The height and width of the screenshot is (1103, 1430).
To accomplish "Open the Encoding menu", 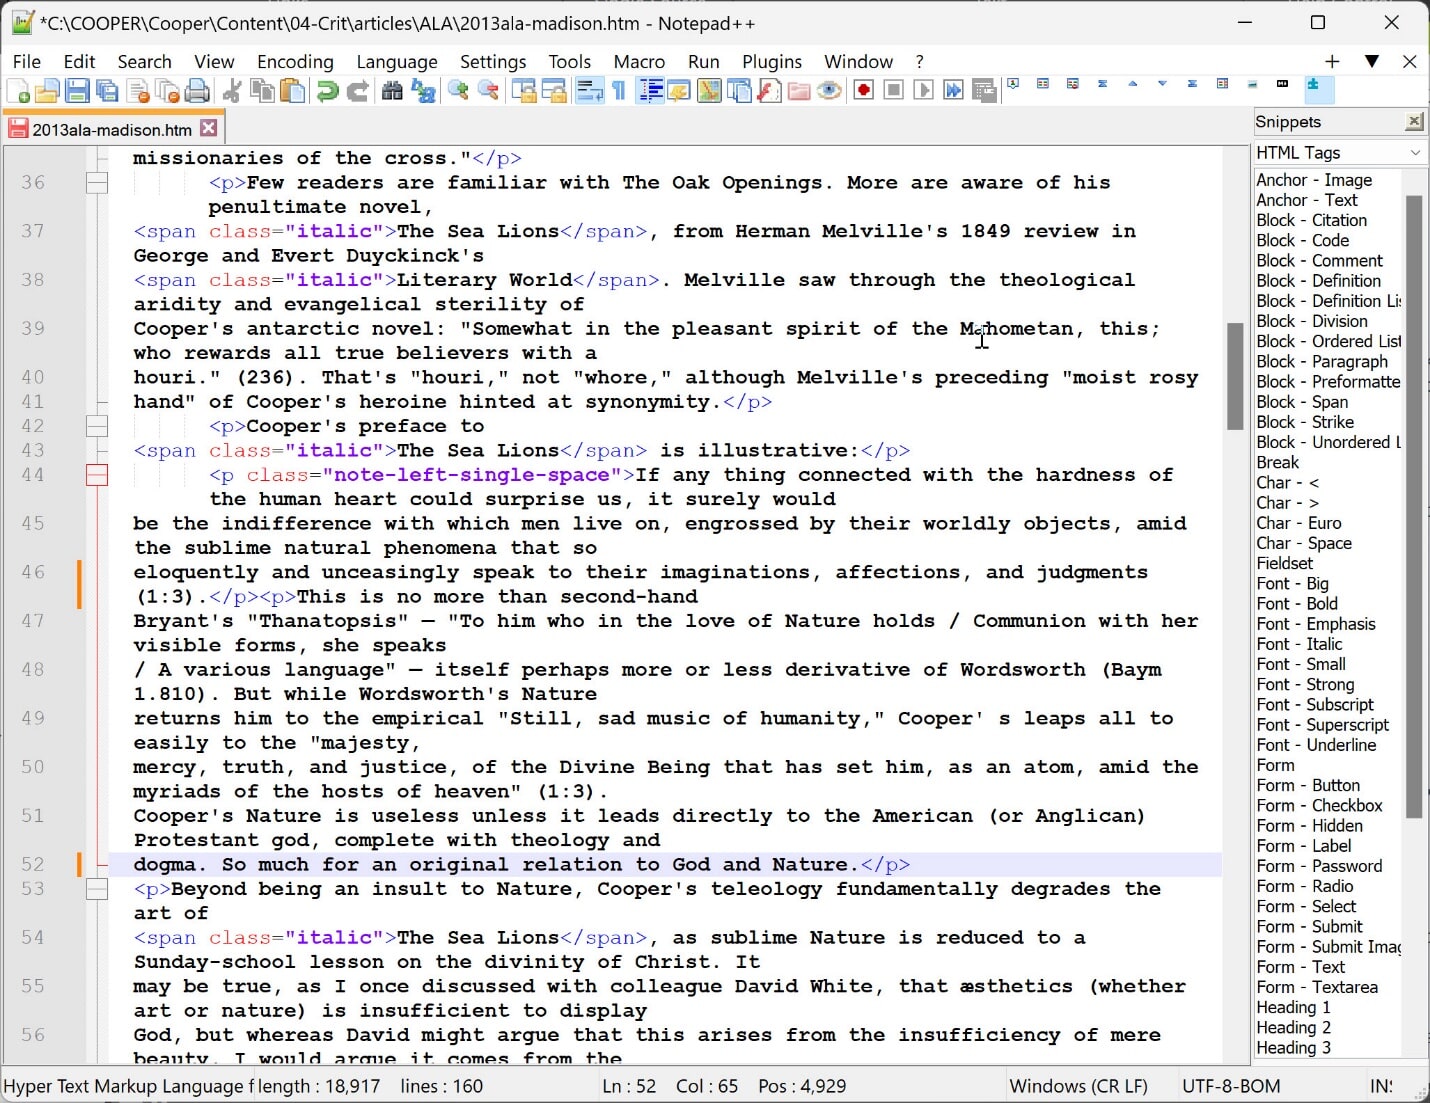I will [x=295, y=62].
